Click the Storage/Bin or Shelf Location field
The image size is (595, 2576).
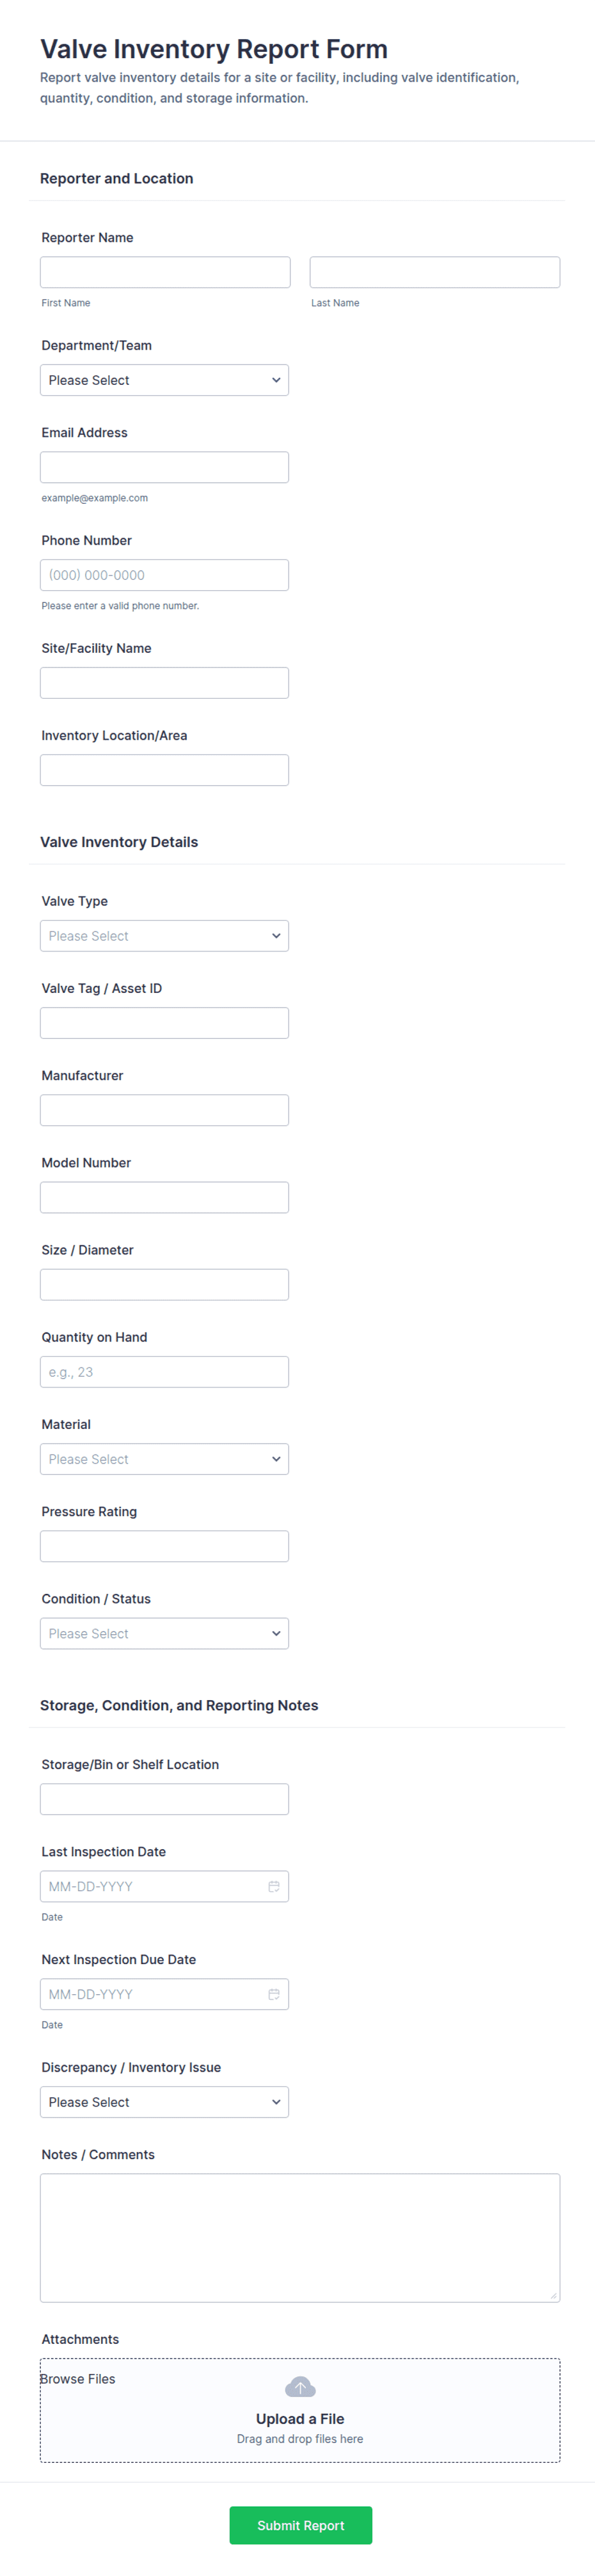click(x=164, y=1799)
